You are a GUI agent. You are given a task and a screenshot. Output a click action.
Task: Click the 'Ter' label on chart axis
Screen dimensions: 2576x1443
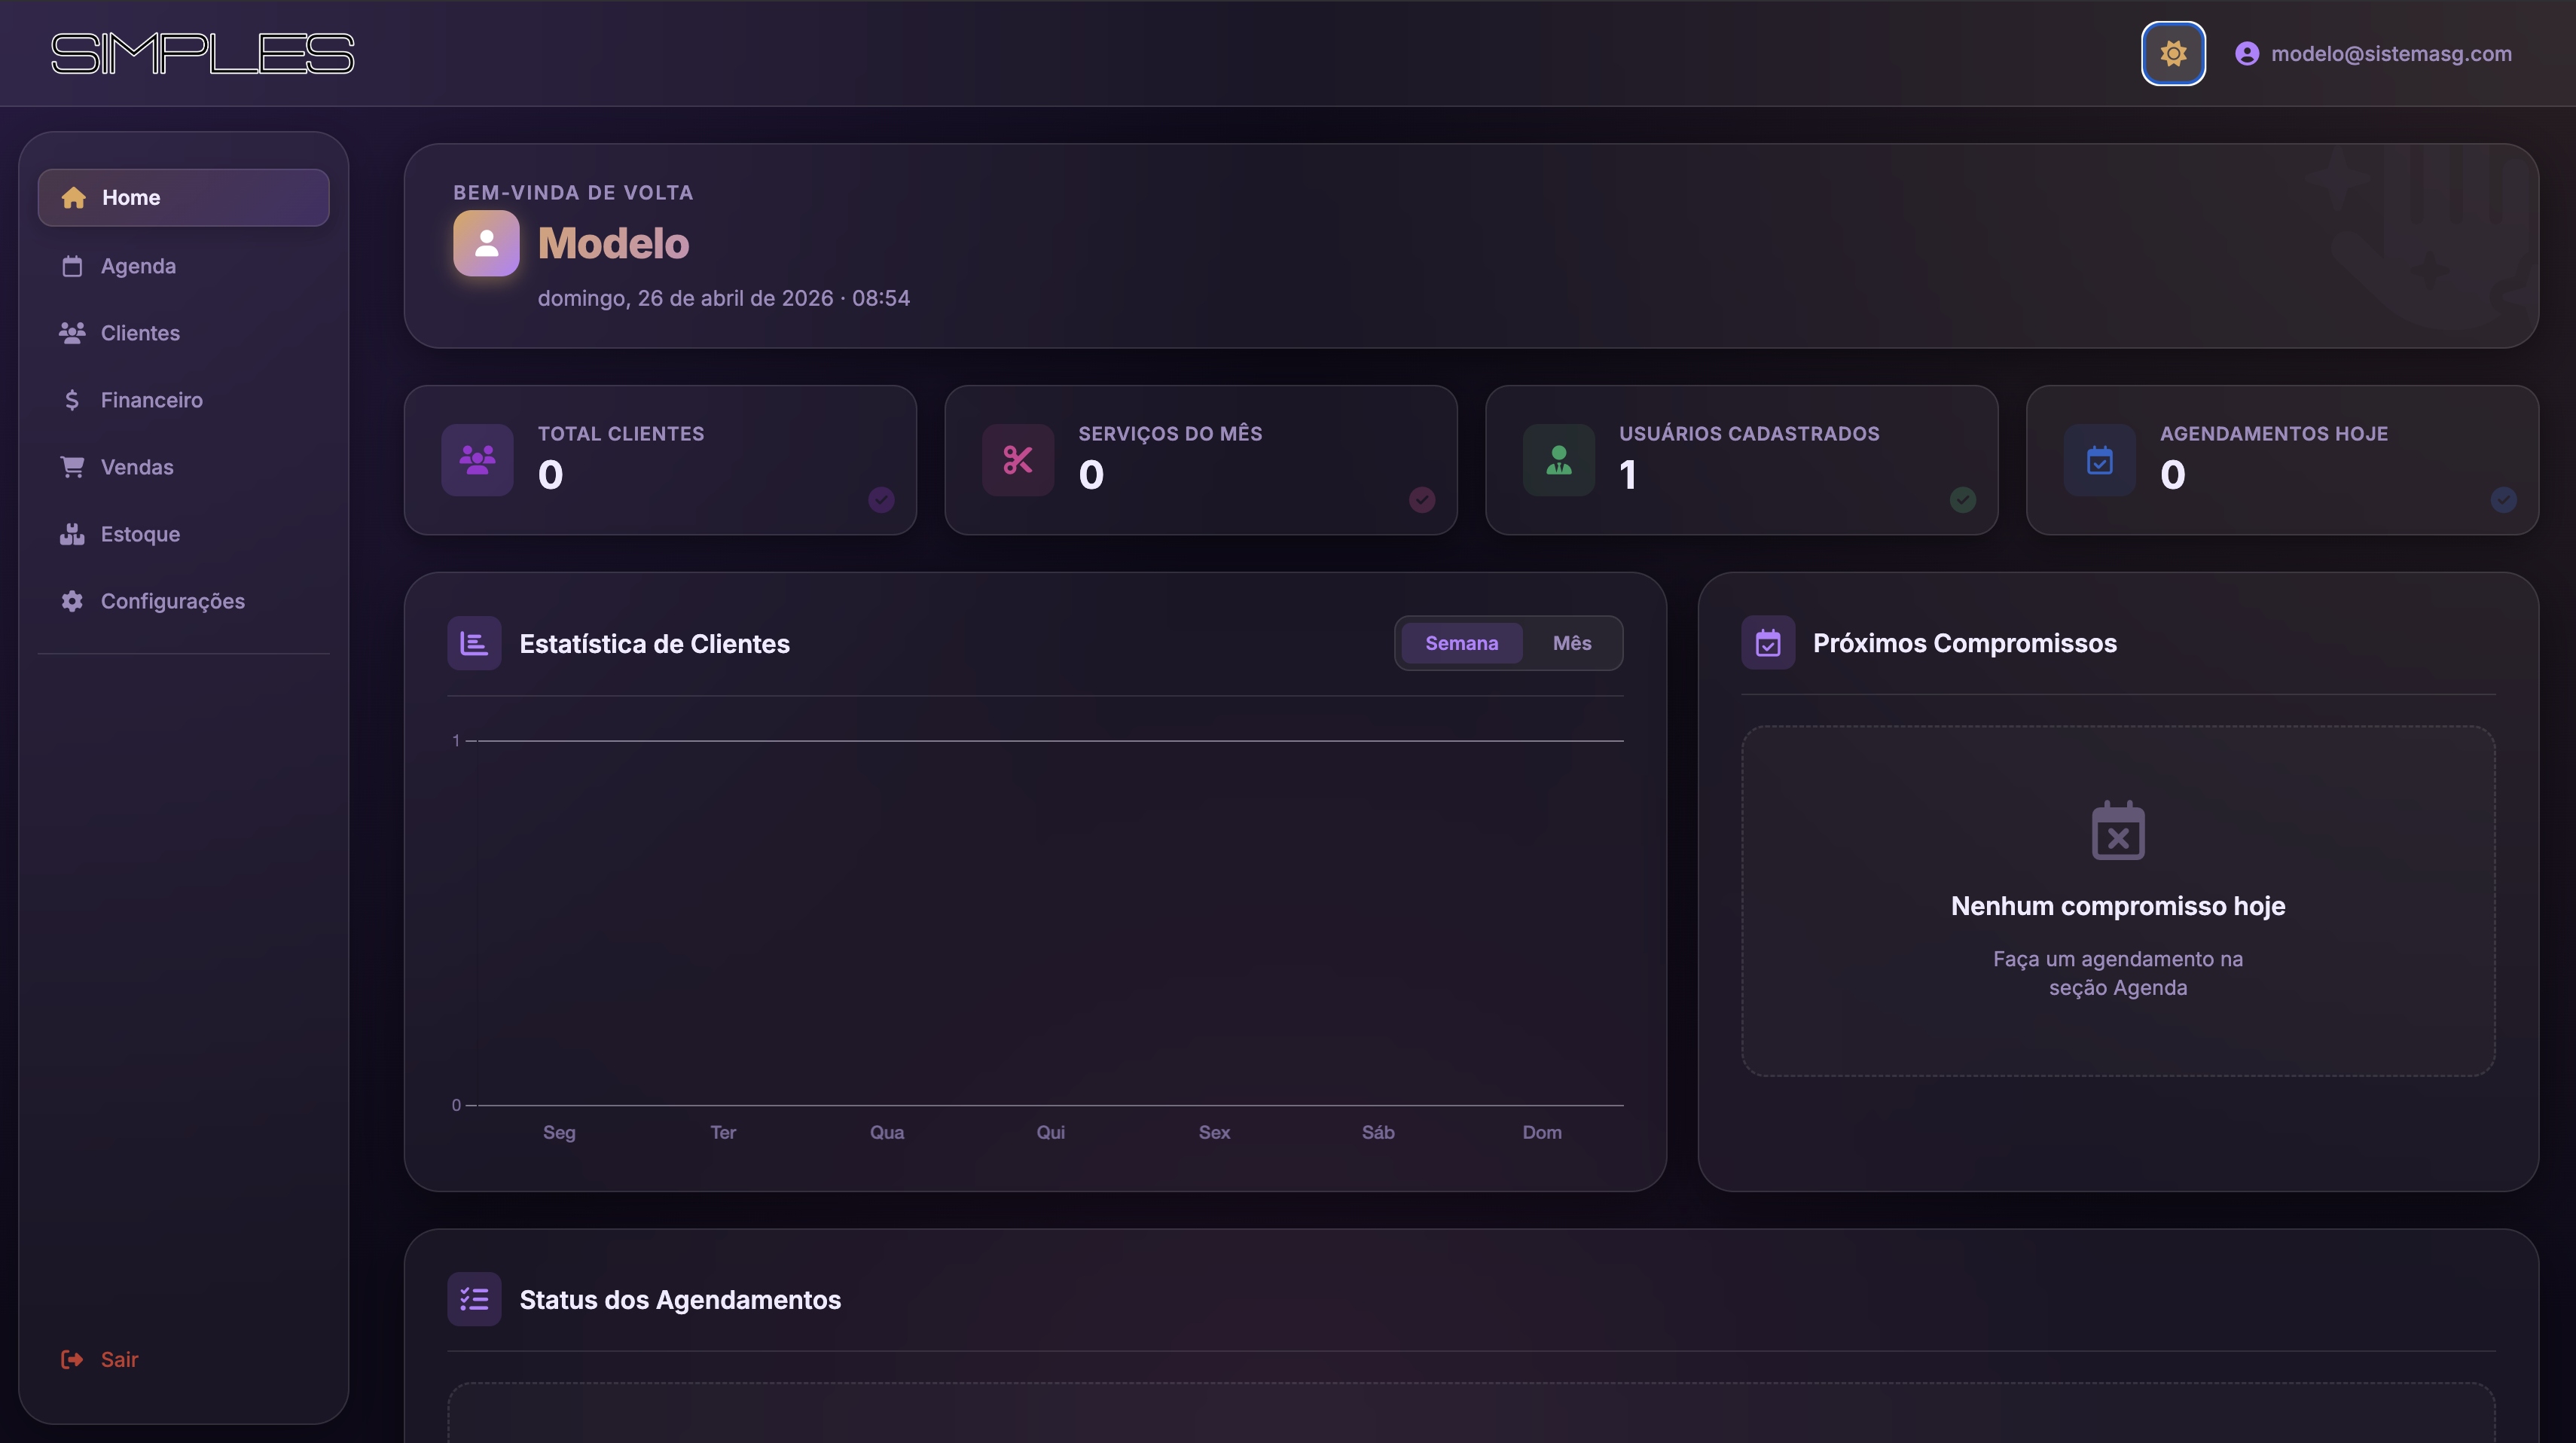tap(723, 1132)
